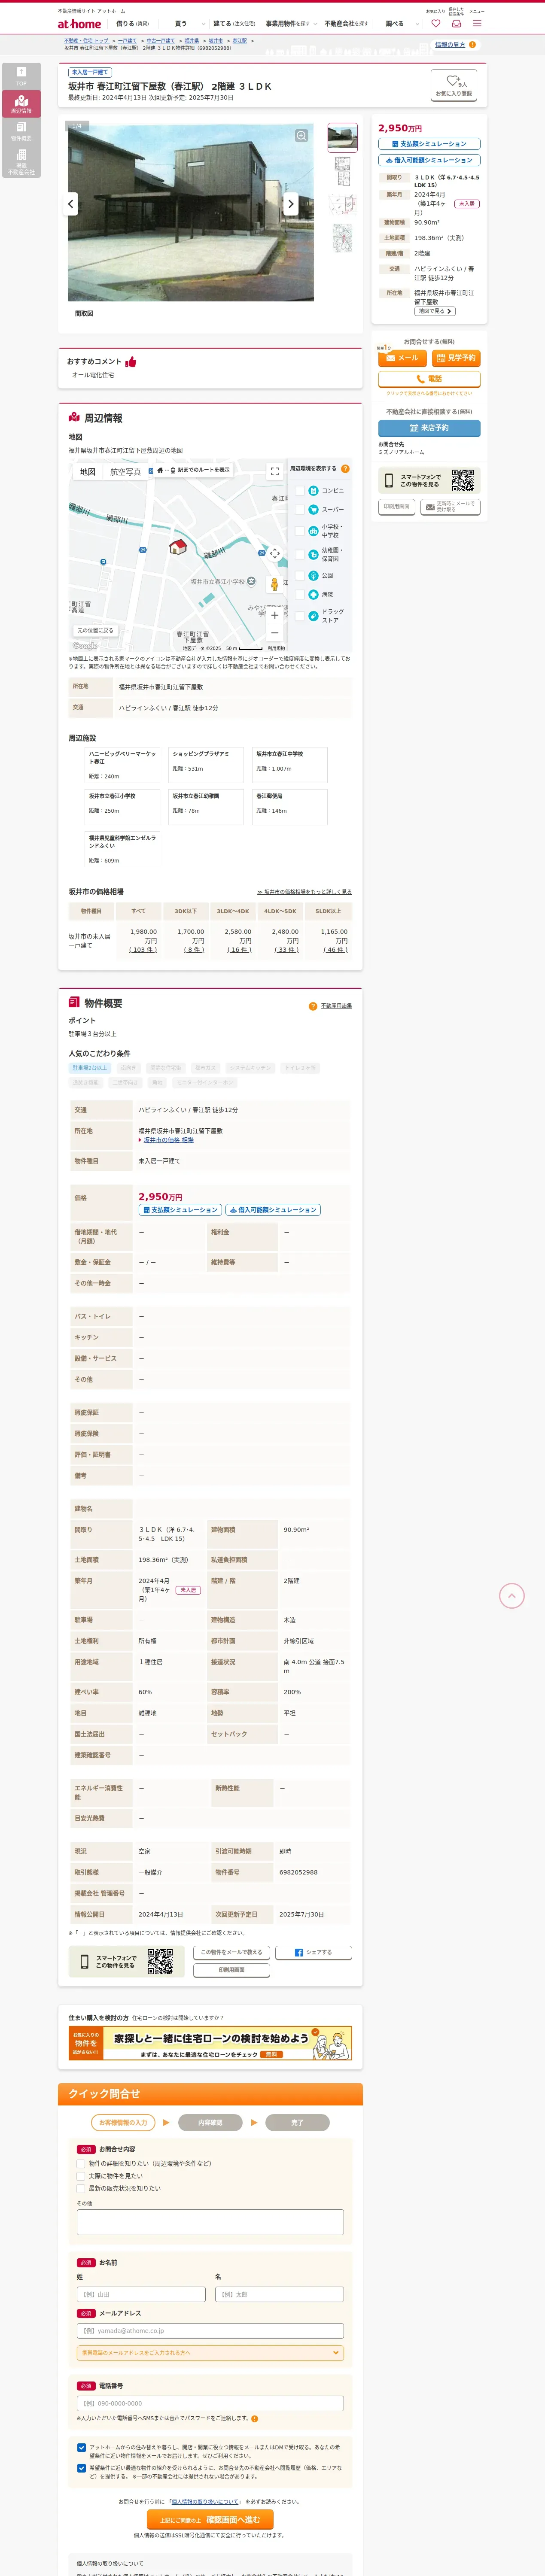The height and width of the screenshot is (2576, 545).
Task: Click the at home site logo
Action: pyautogui.click(x=79, y=24)
